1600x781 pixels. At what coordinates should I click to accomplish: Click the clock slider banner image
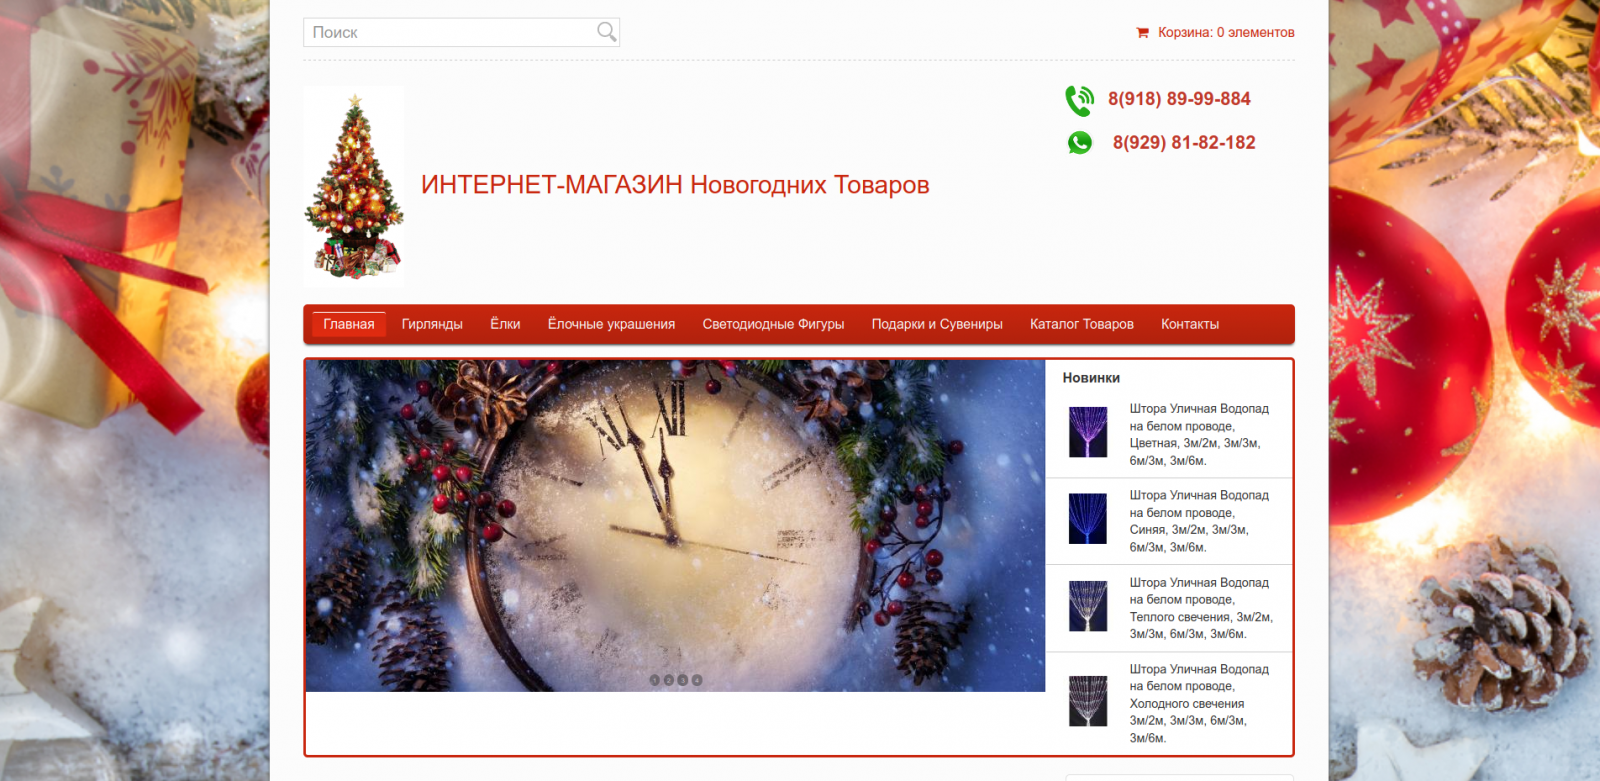click(675, 526)
